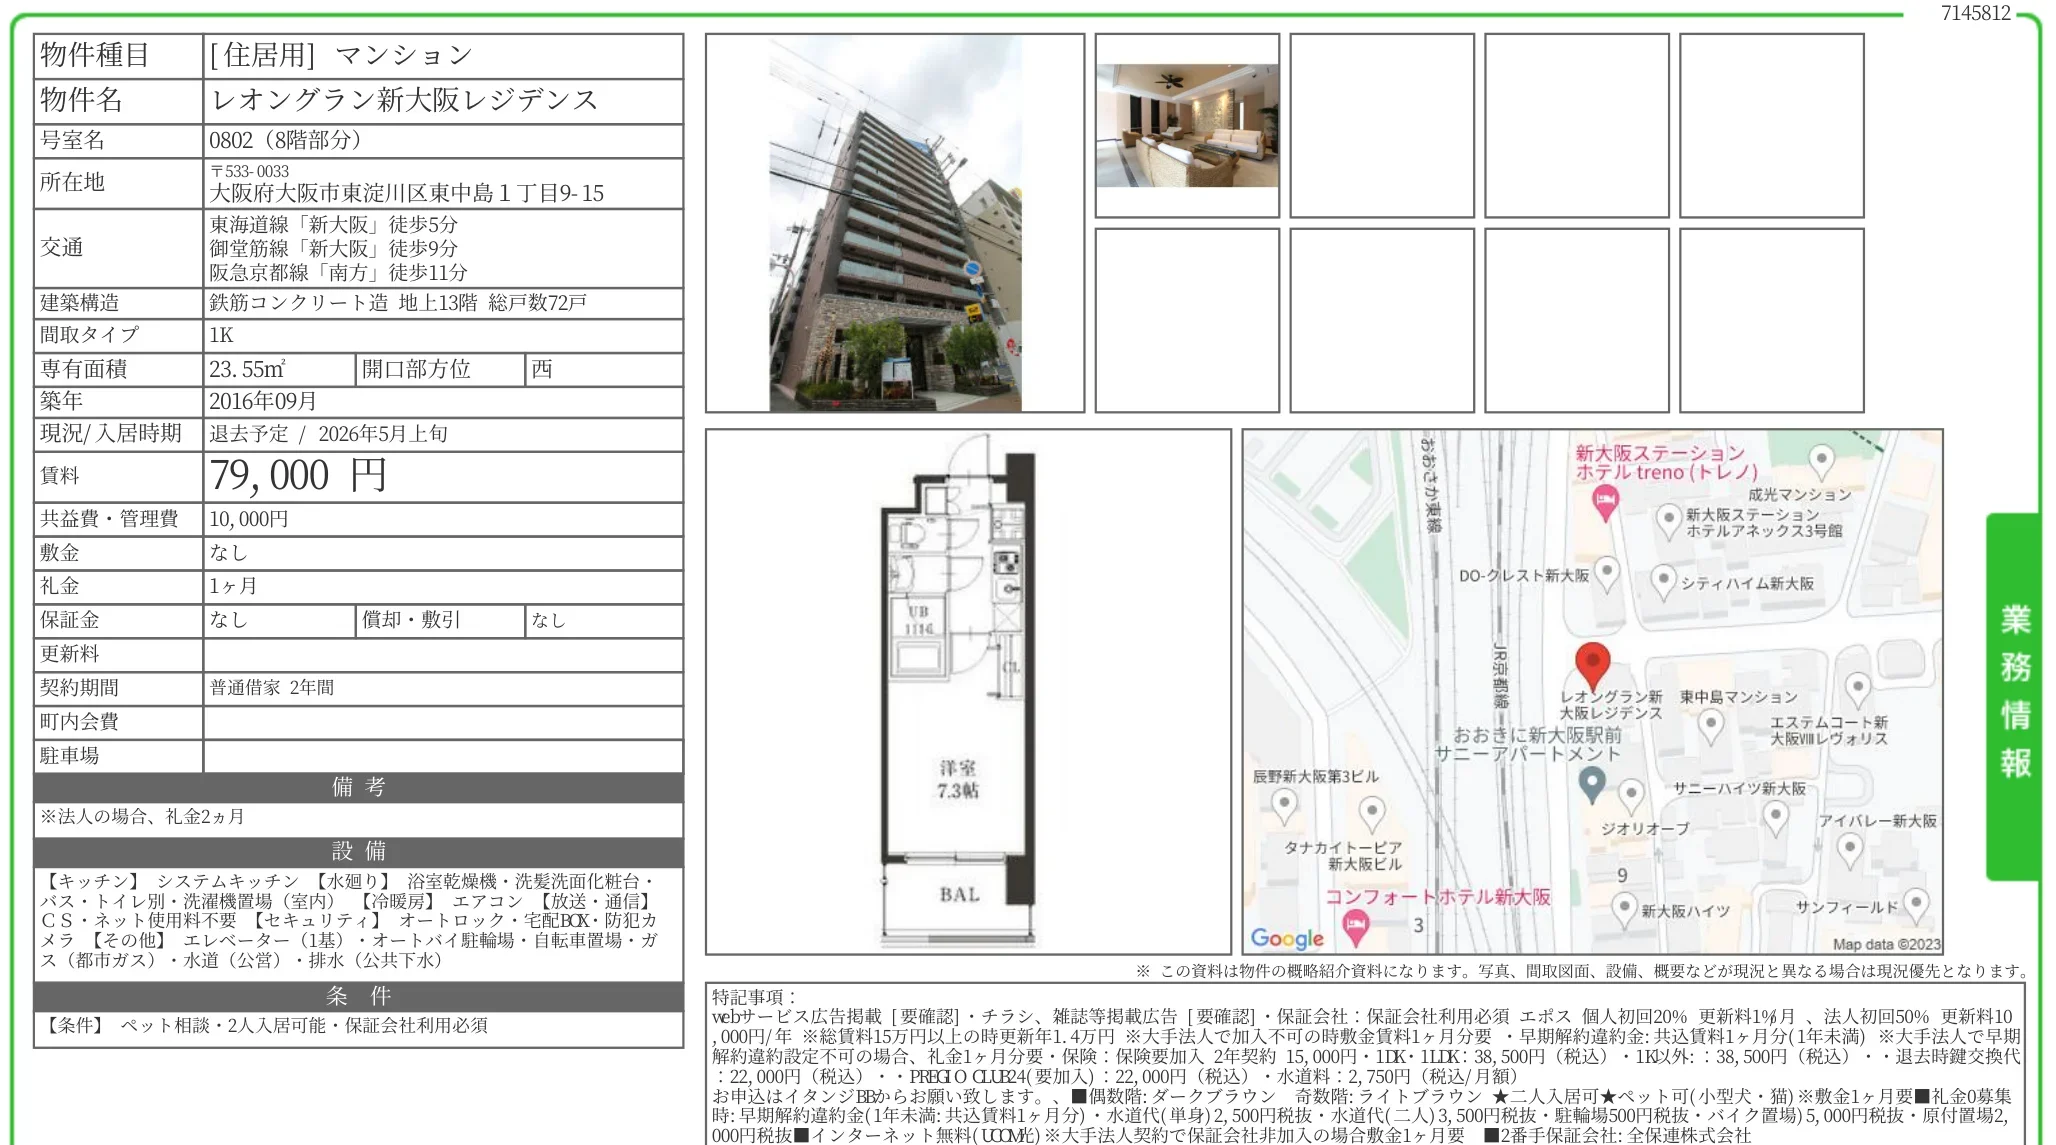Screen dimensions: 2056x1145
Task: Click the rent amount 79,000円
Action: 298,476
